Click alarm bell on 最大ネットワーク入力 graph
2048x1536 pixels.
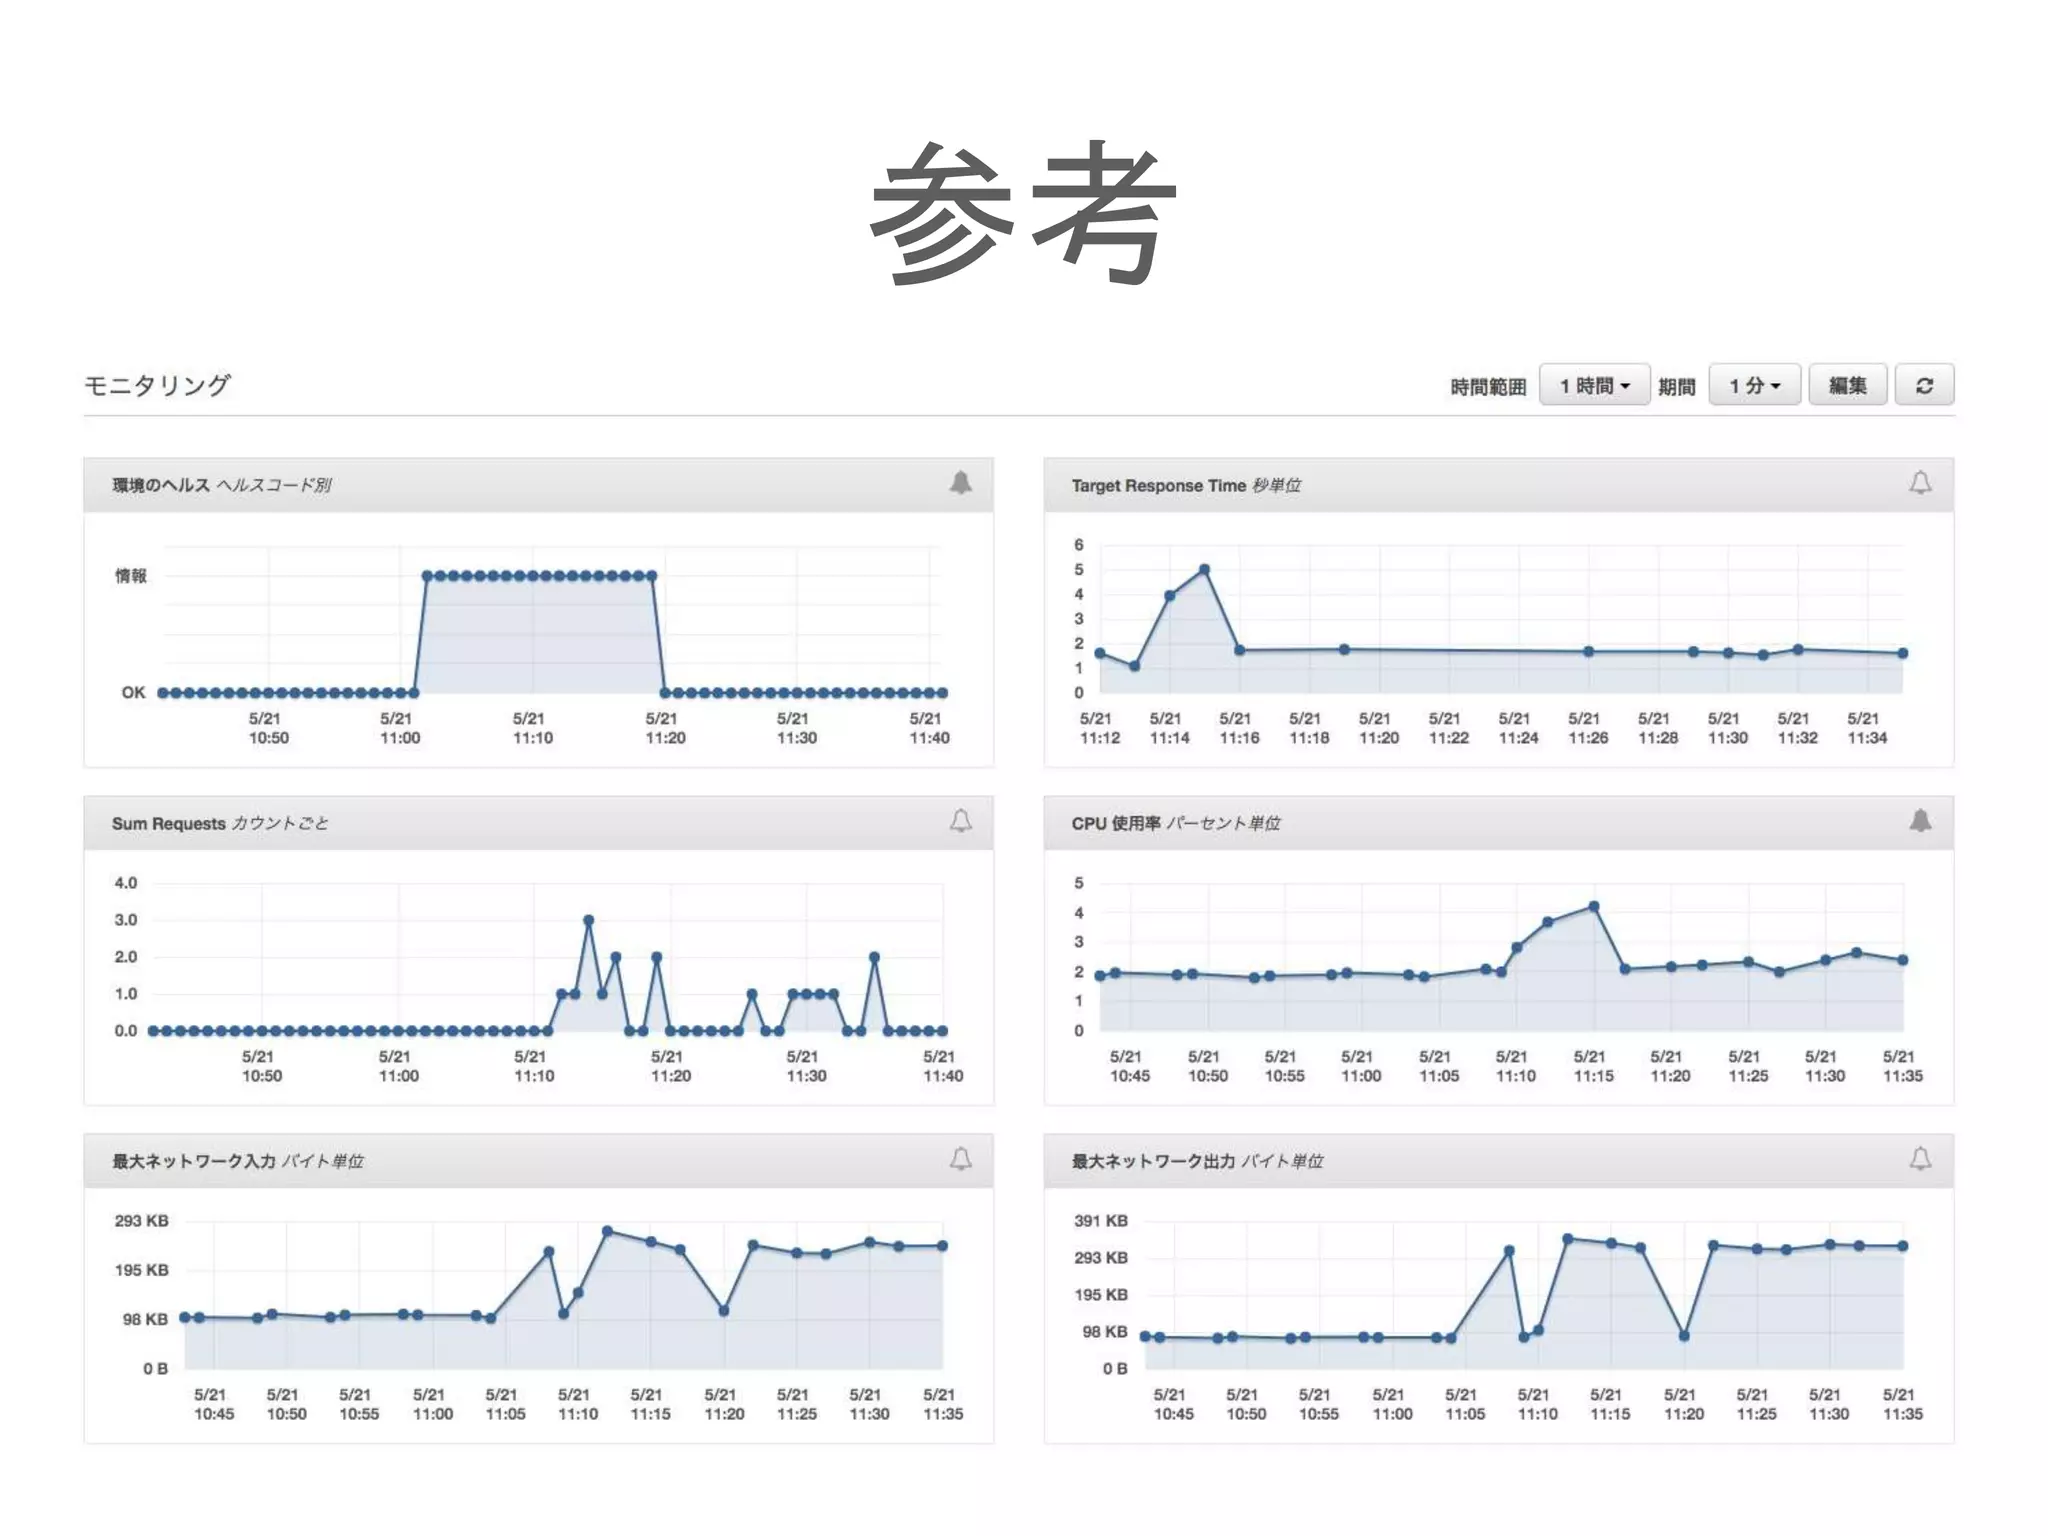960,1160
